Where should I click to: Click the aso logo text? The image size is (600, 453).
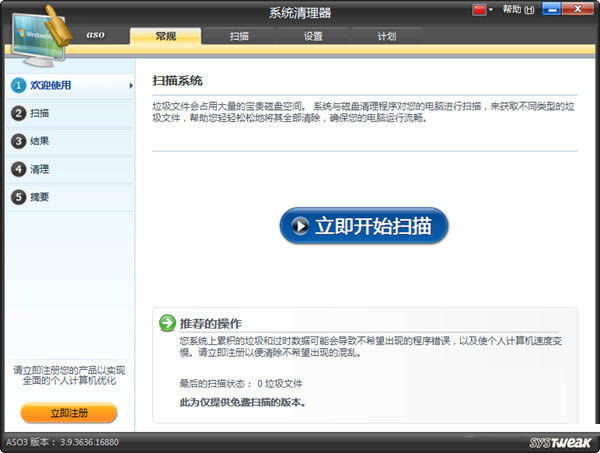click(x=95, y=35)
